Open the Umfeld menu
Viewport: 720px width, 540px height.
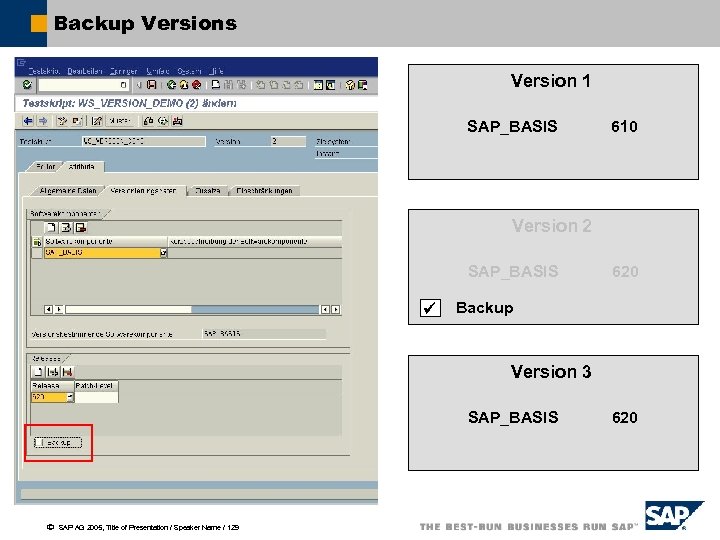[x=158, y=71]
